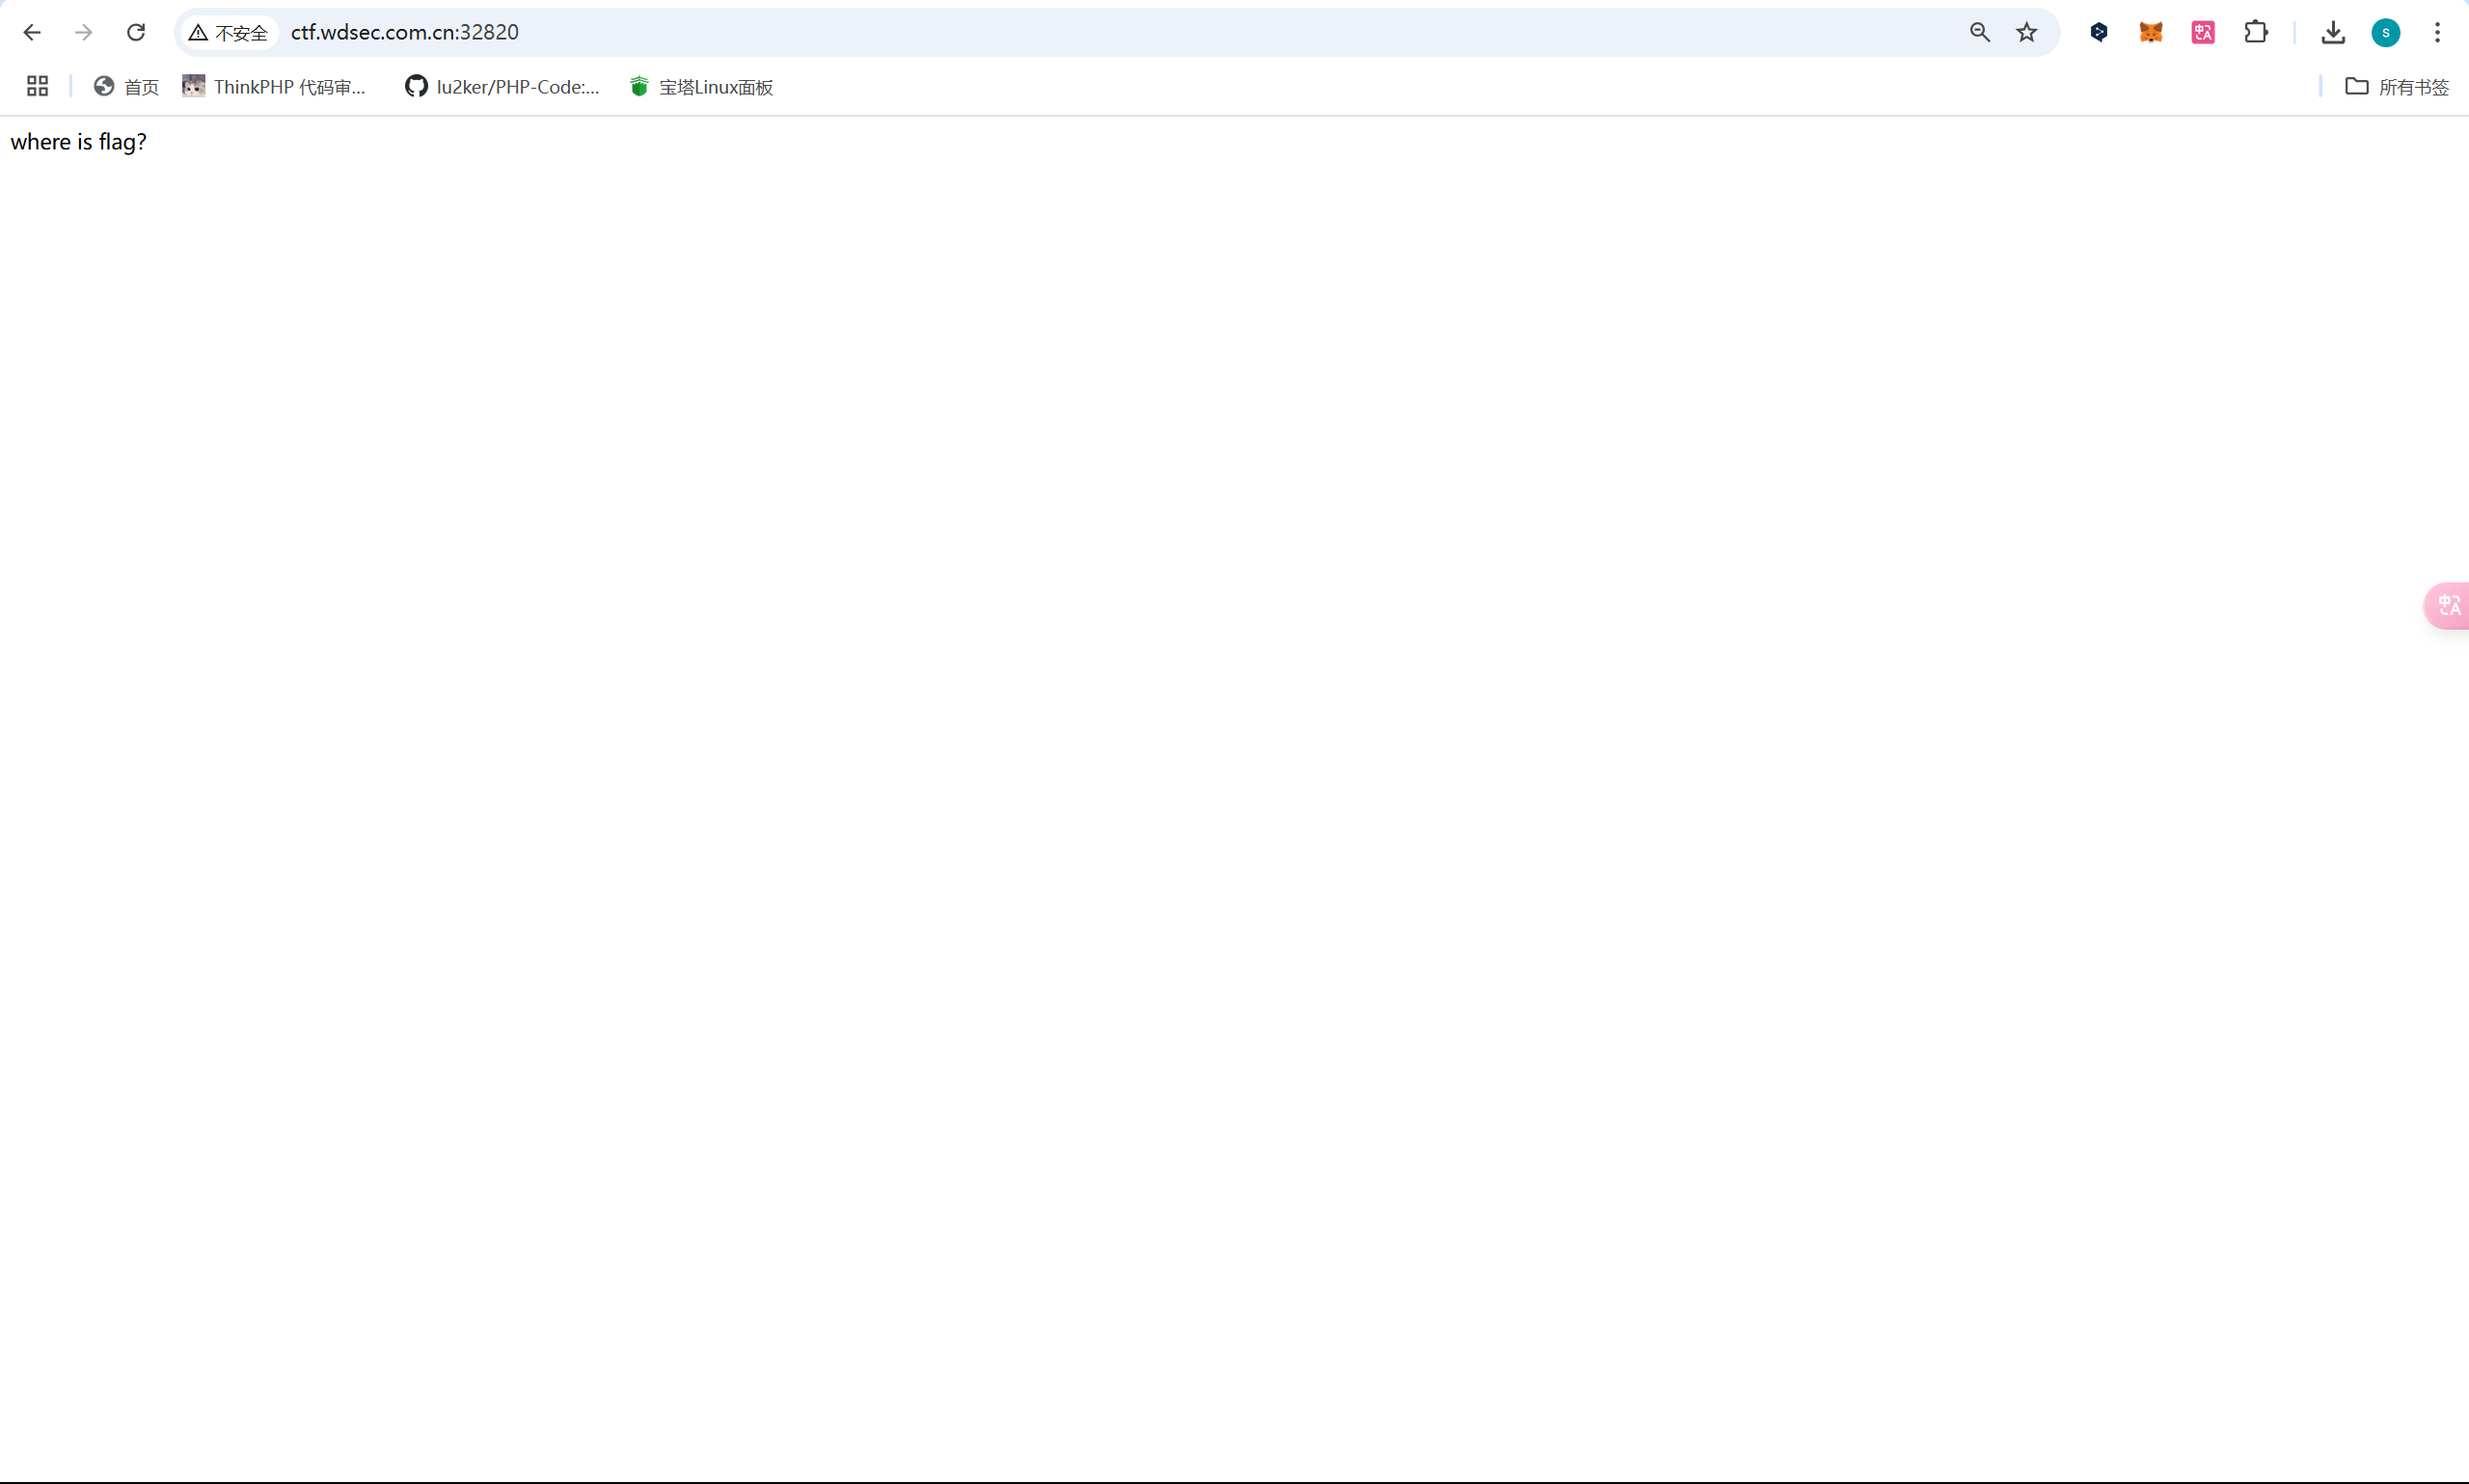This screenshot has width=2469, height=1484.
Task: Open the zoom magnifier icon in address bar
Action: coord(1980,32)
